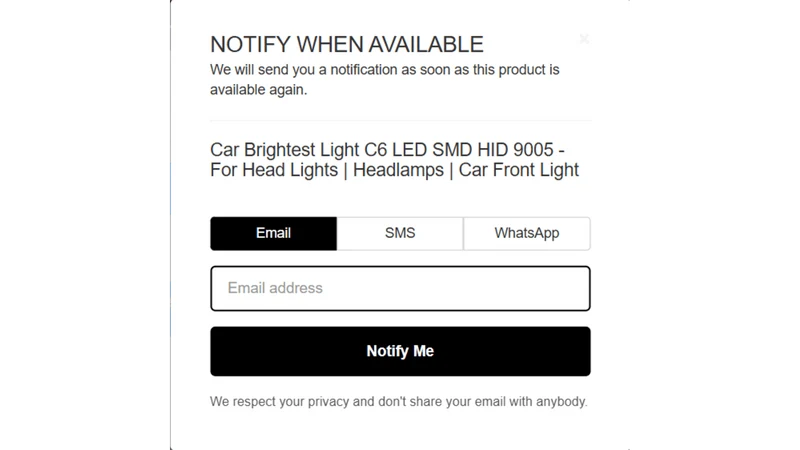Focus the Email address field

400,288
